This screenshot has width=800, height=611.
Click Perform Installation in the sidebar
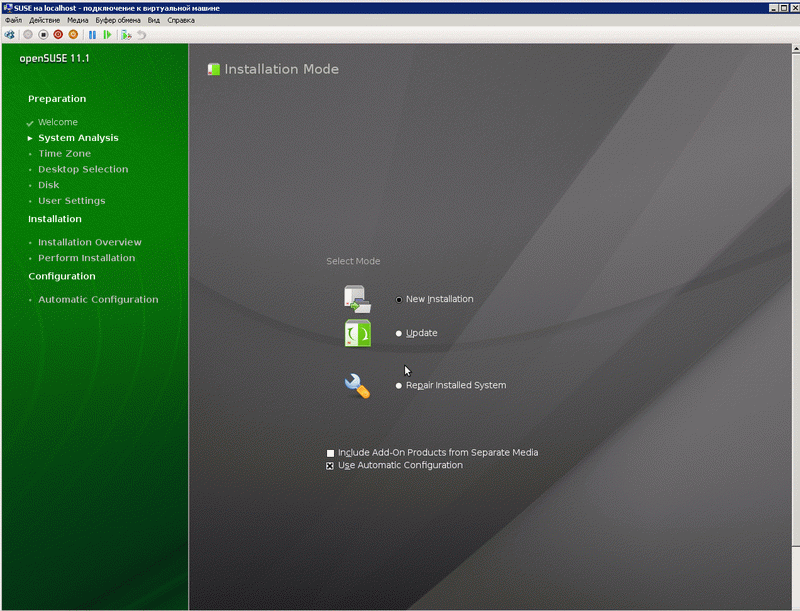87,258
